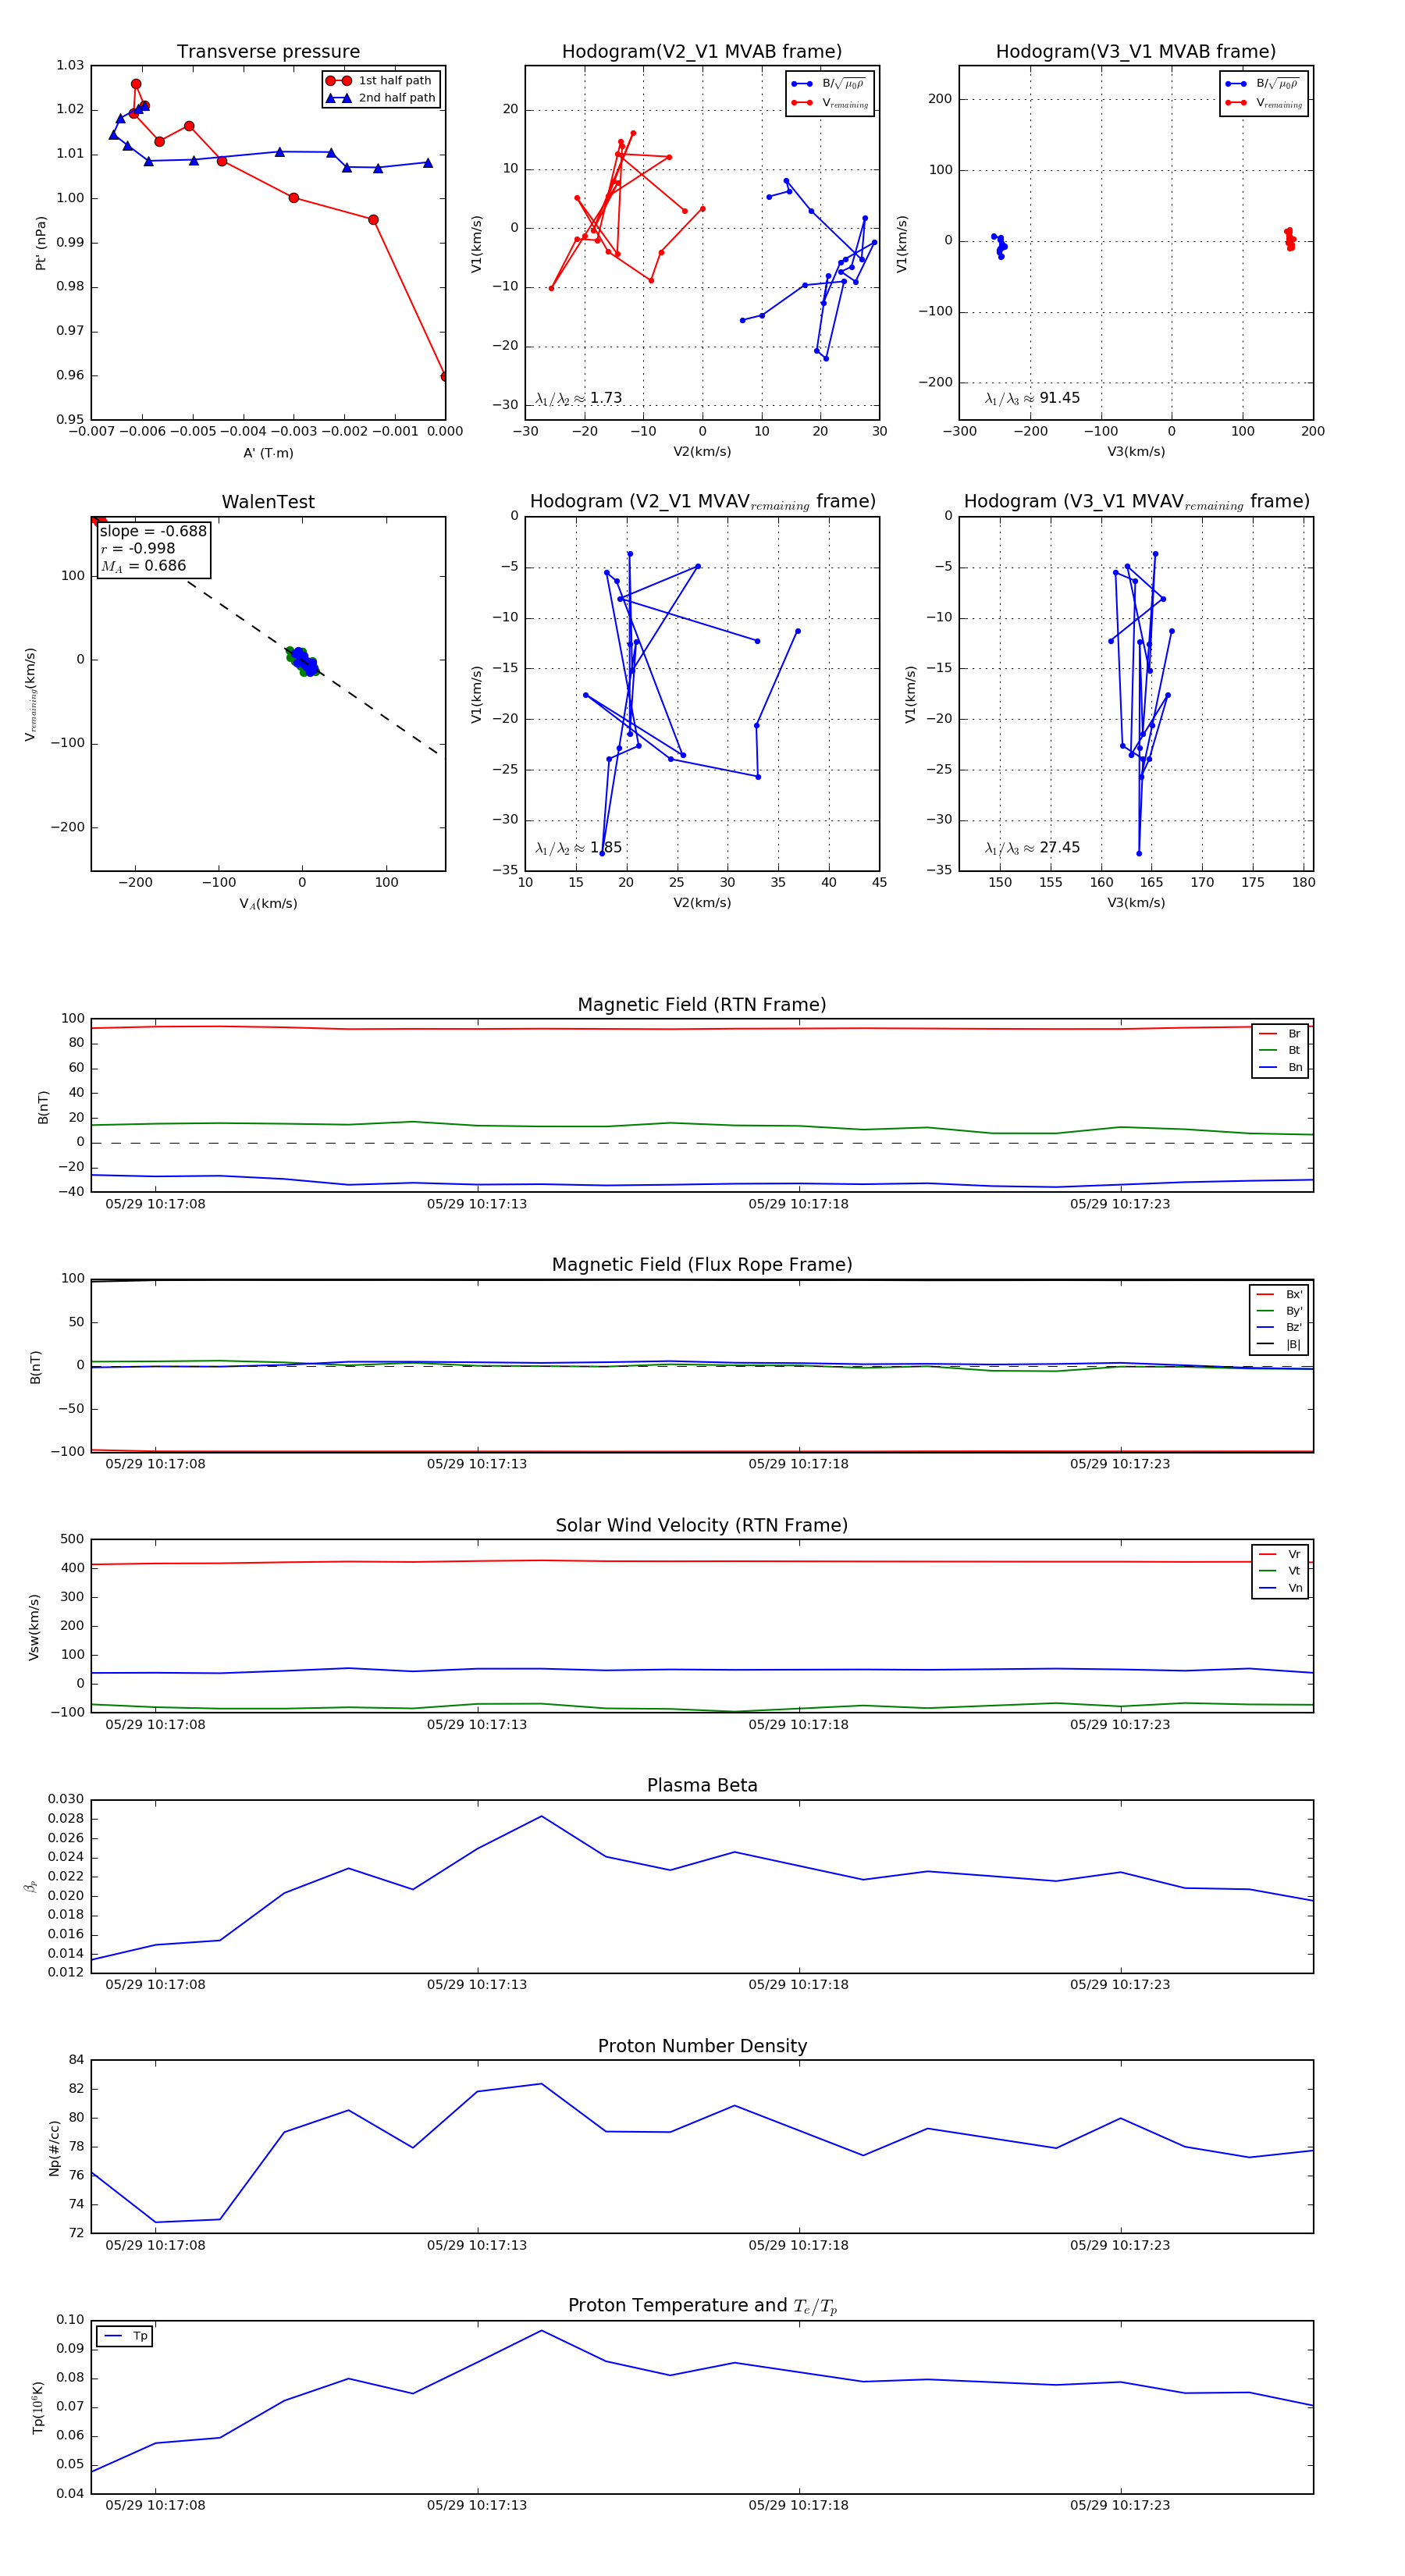Click the "Solar Wind Velocity (RTN Frame)" title

(702, 1526)
